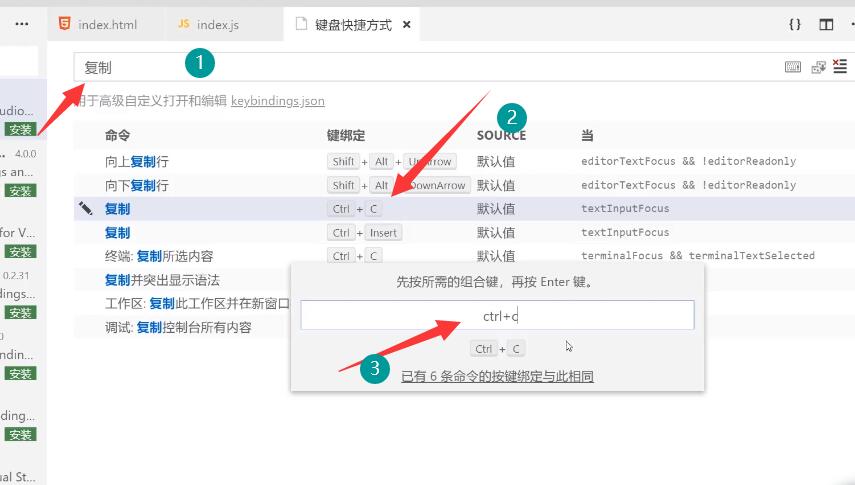This screenshot has height=485, width=855.
Task: Click 安装 button for the 'ndin...' extension
Action: coord(21,374)
